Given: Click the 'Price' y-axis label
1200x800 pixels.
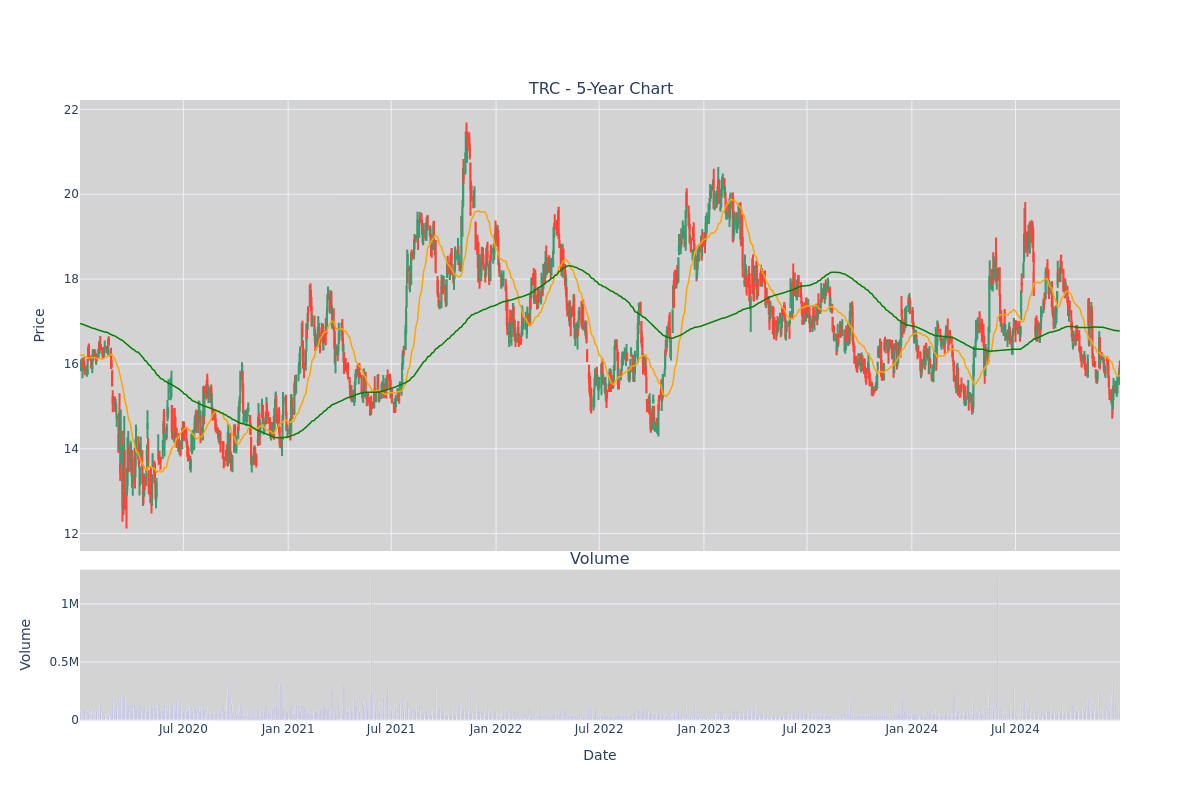Looking at the screenshot, I should pyautogui.click(x=40, y=325).
